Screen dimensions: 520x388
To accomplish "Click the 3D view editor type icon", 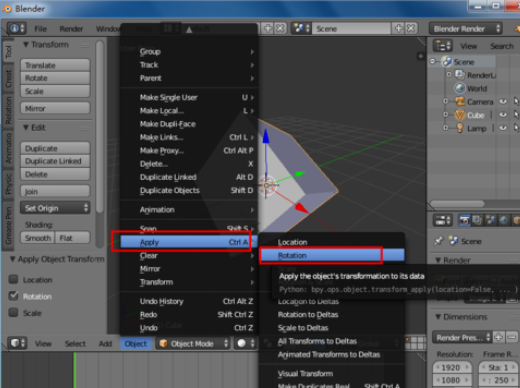I will pos(17,343).
